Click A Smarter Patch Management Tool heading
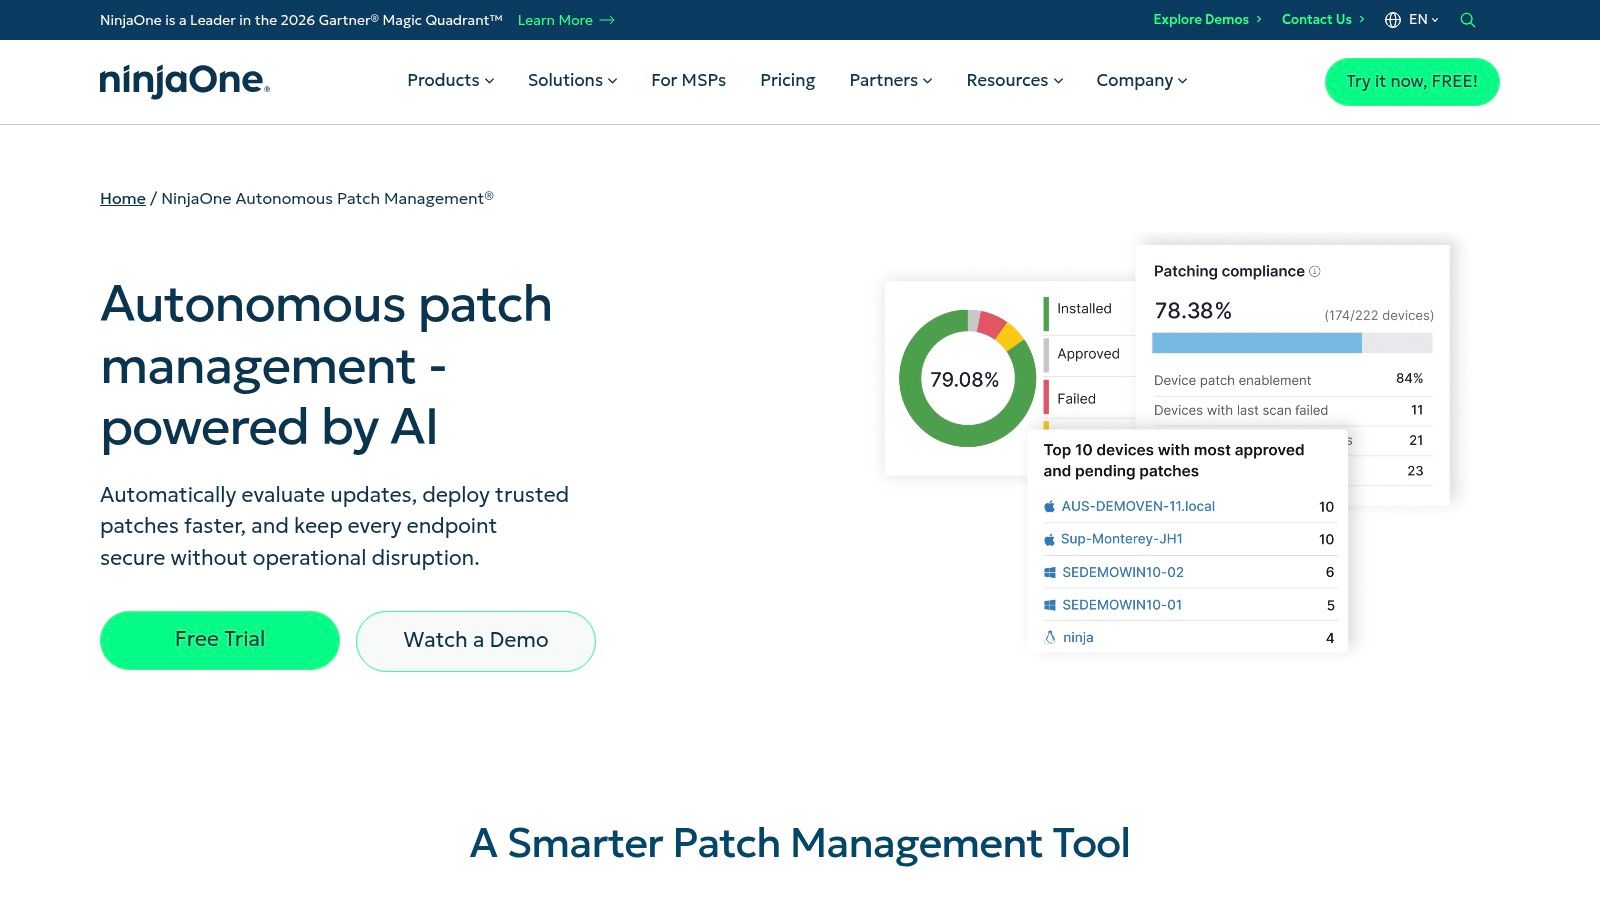The image size is (1600, 900). 800,843
